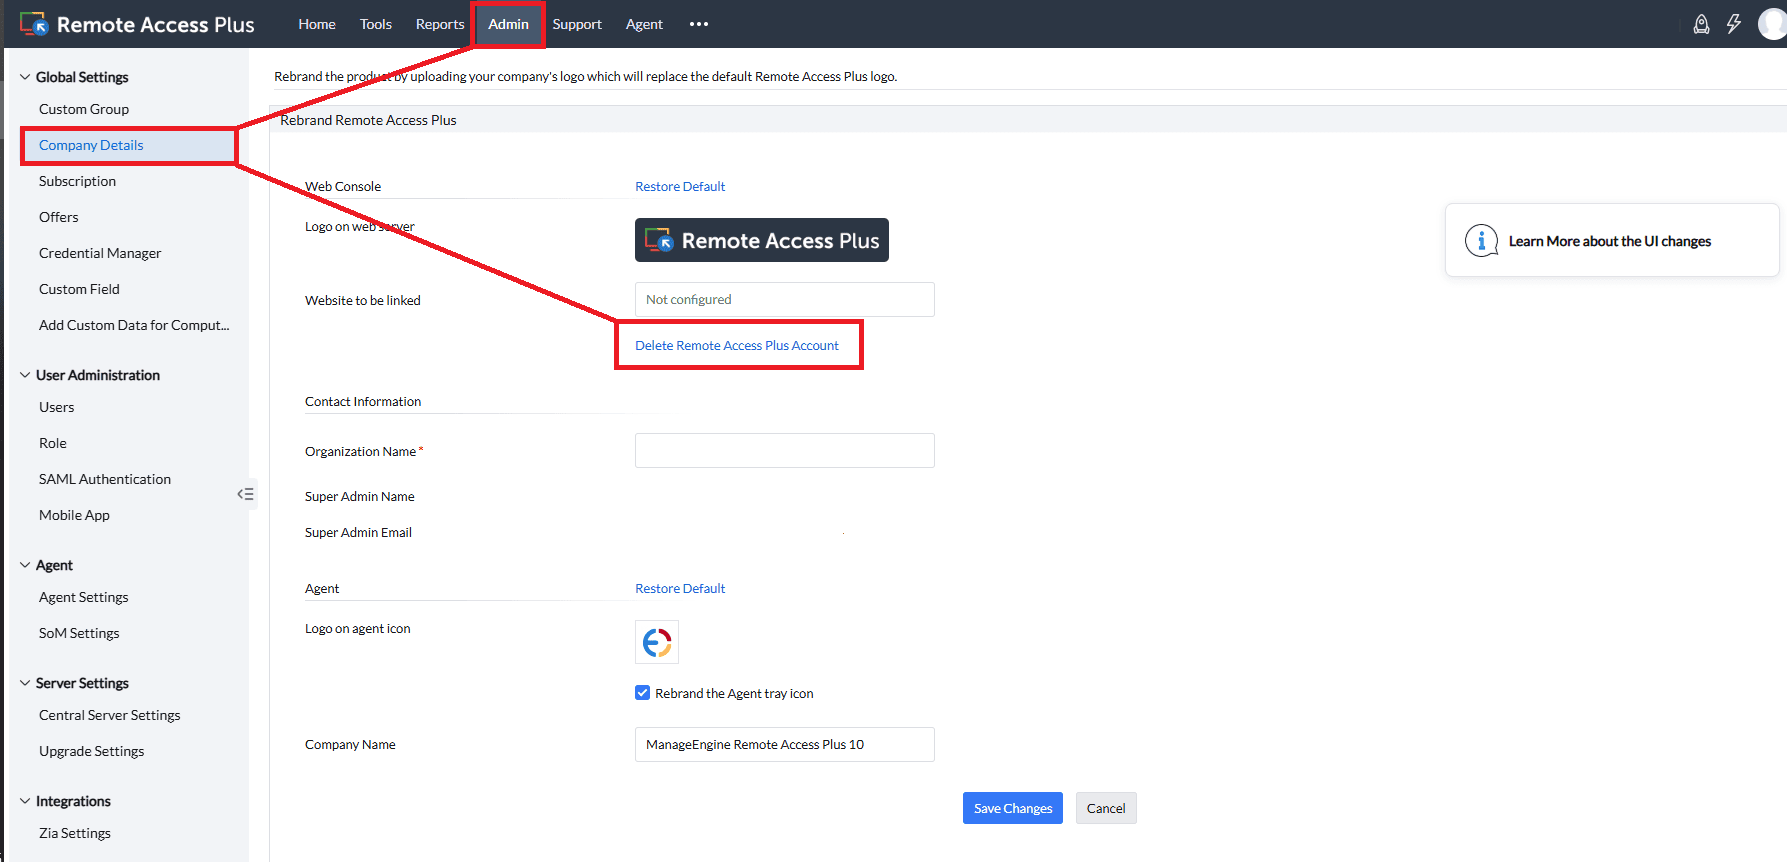The image size is (1787, 862).
Task: Click the Organization Name input field
Action: tap(785, 450)
